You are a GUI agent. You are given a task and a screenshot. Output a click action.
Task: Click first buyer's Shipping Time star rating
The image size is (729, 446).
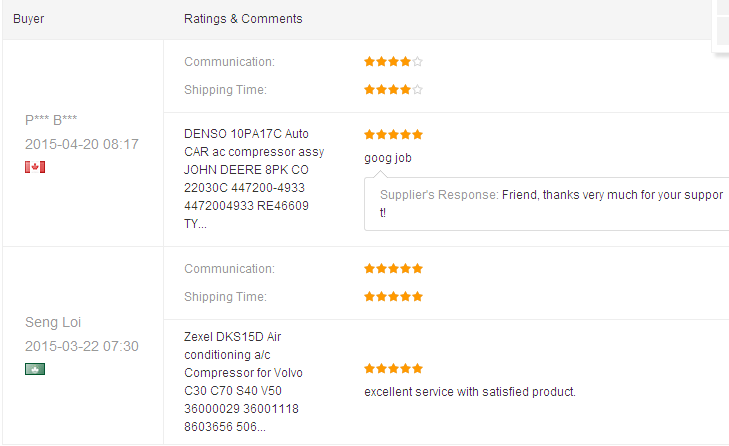click(x=393, y=90)
